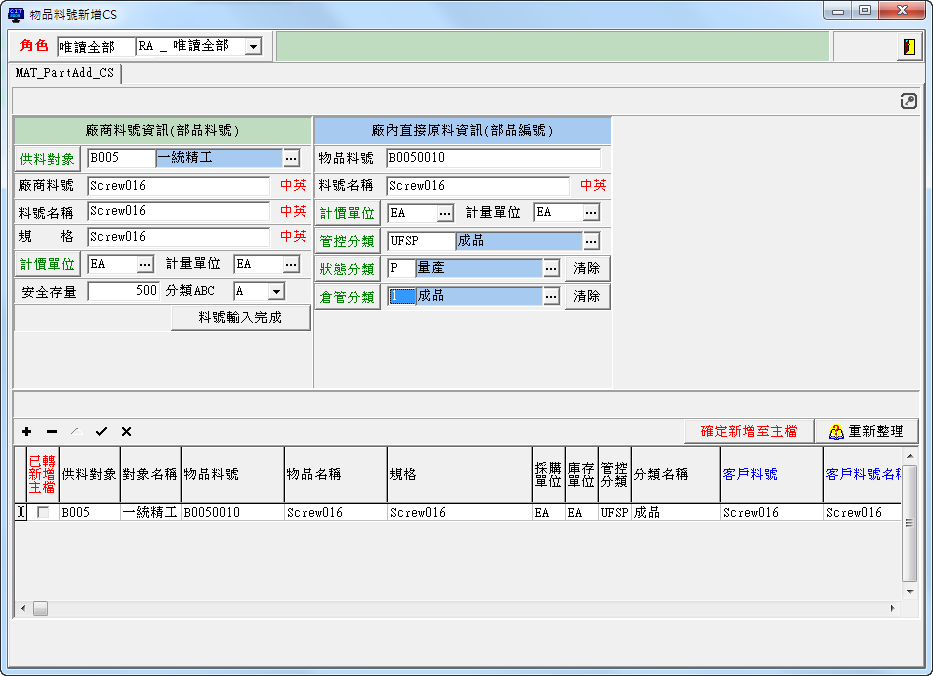The width and height of the screenshot is (933, 676).
Task: Click the plus icon to add record
Action: [26, 431]
